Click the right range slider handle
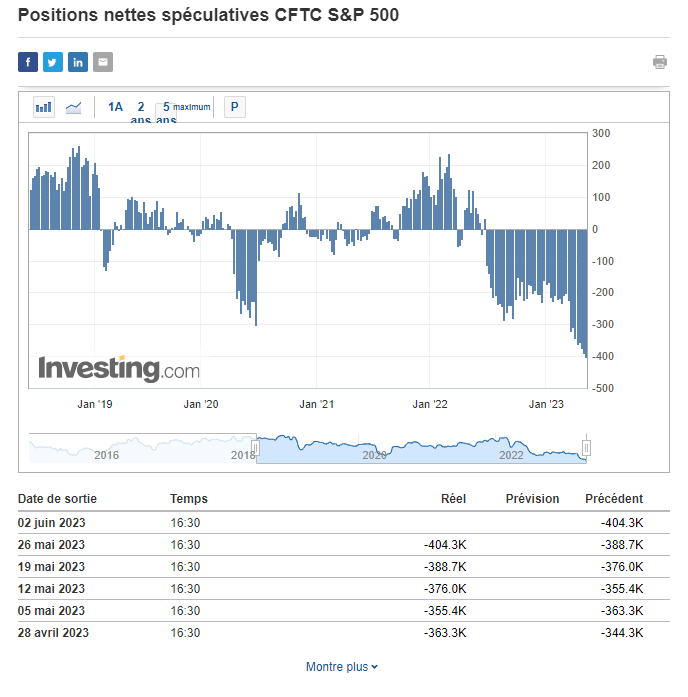Viewport: 688px width, 697px height. pos(587,448)
